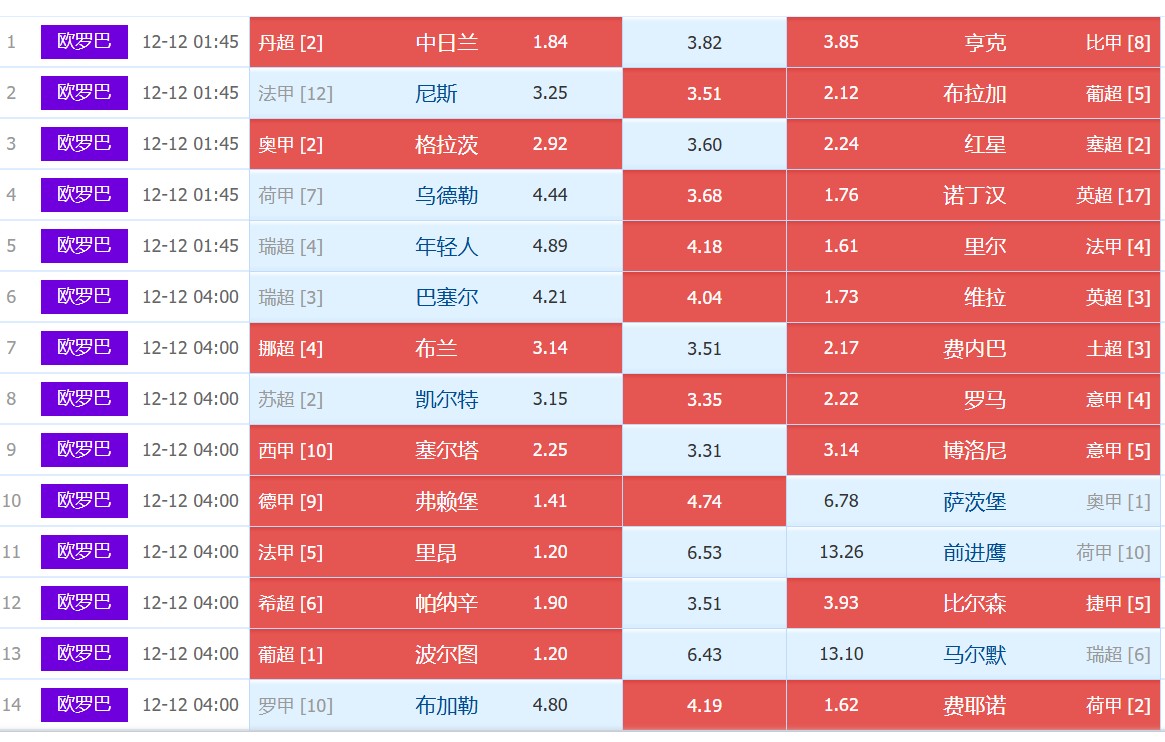Click the 欧罗巴 badge in row 7
The image size is (1165, 742).
click(84, 348)
